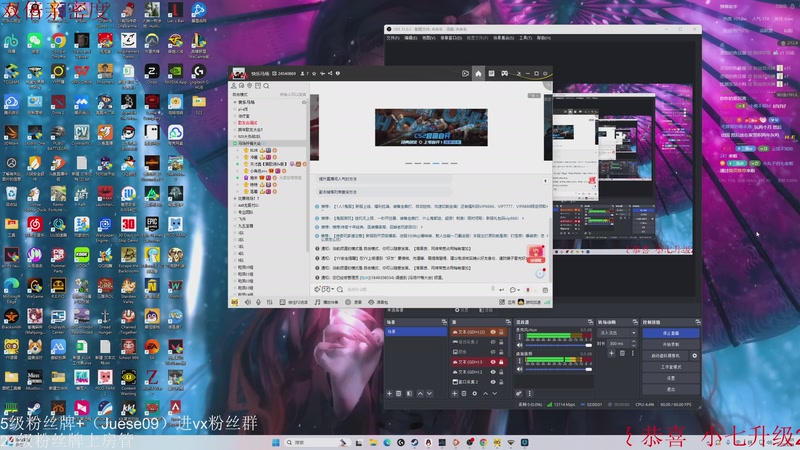The image size is (800, 450).
Task: Open source properties gear in OBS sources panel
Action: (474, 393)
